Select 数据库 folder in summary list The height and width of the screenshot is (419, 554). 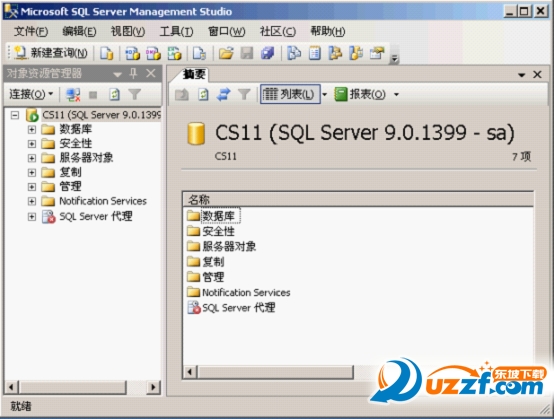coord(218,216)
